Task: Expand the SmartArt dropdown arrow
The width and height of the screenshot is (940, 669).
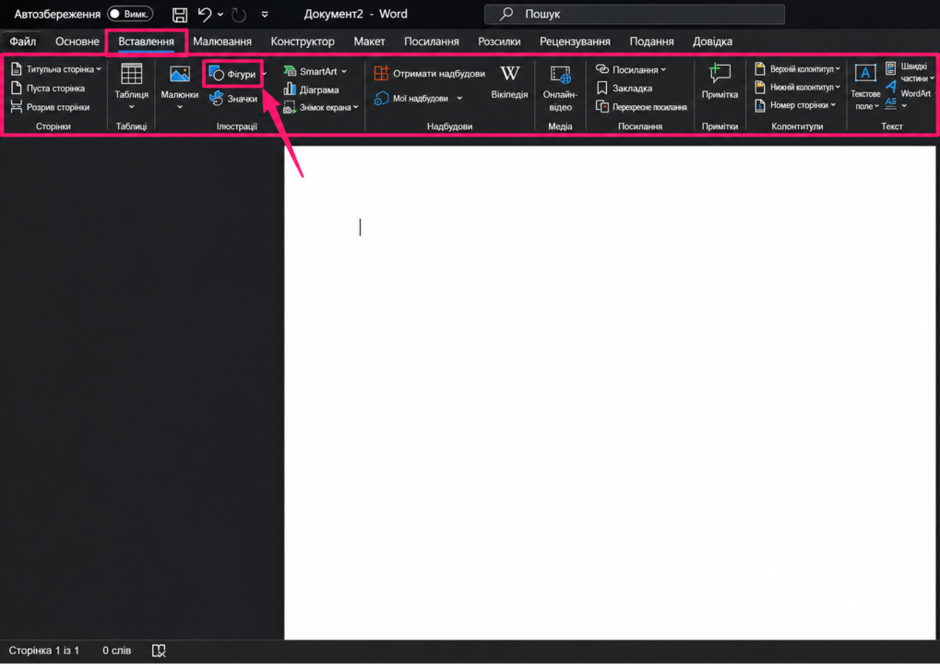Action: pos(344,71)
